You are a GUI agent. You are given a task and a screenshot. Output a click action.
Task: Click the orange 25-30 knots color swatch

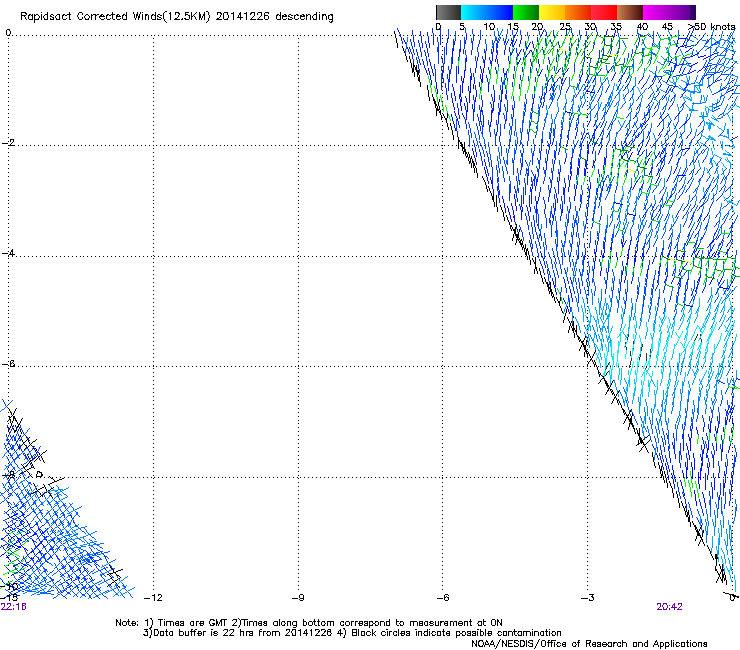(x=578, y=12)
